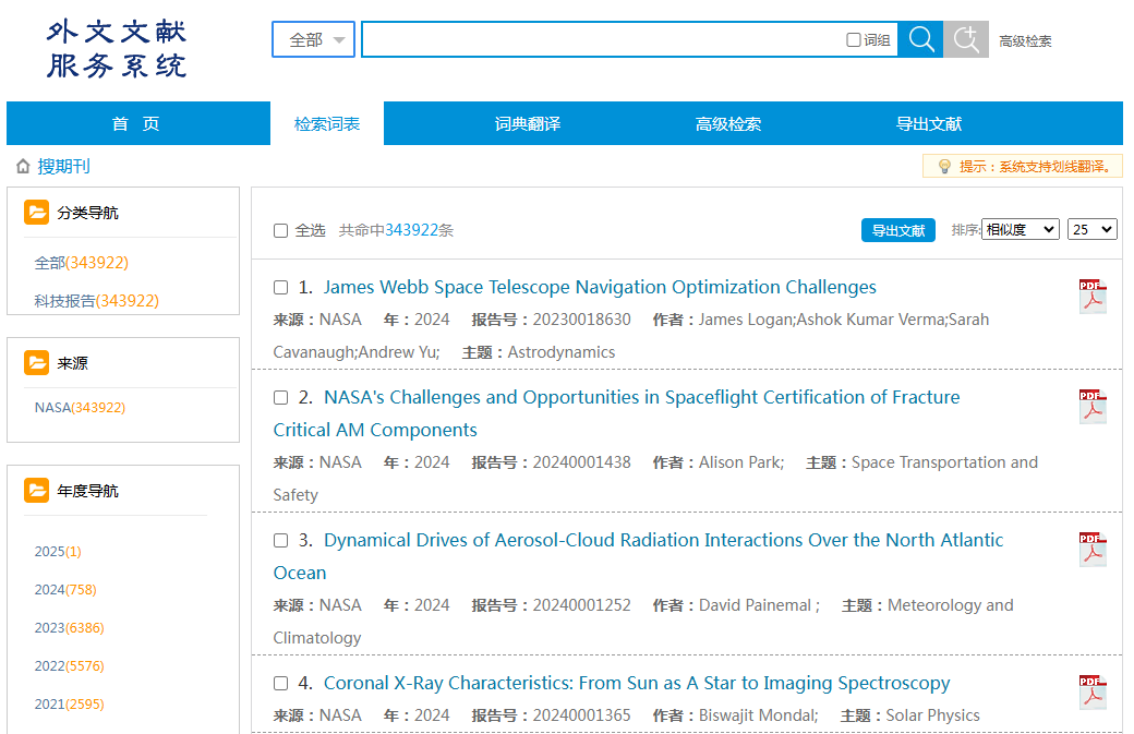
Task: Open the 25 results-per-page dropdown
Action: pyautogui.click(x=1092, y=229)
